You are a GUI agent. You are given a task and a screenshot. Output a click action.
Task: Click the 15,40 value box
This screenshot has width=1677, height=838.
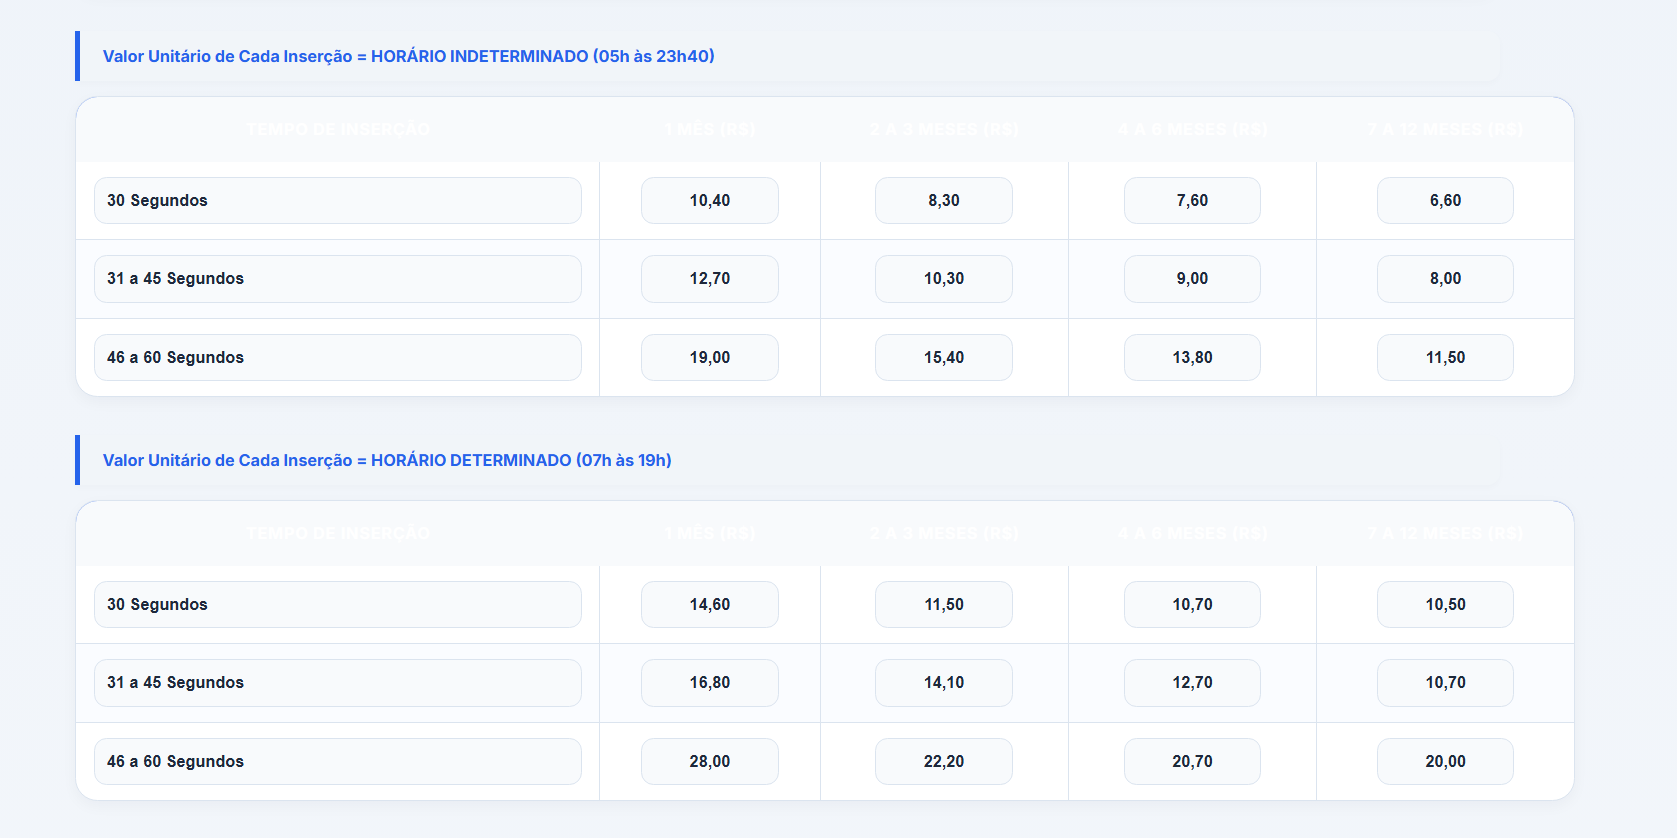tap(944, 357)
